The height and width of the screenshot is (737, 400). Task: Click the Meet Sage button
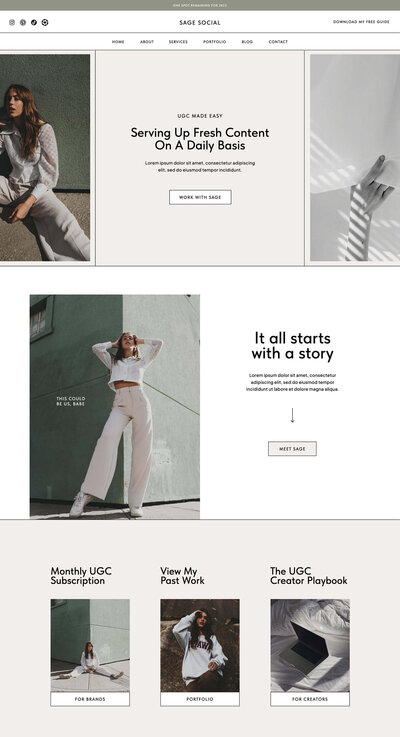tap(292, 449)
